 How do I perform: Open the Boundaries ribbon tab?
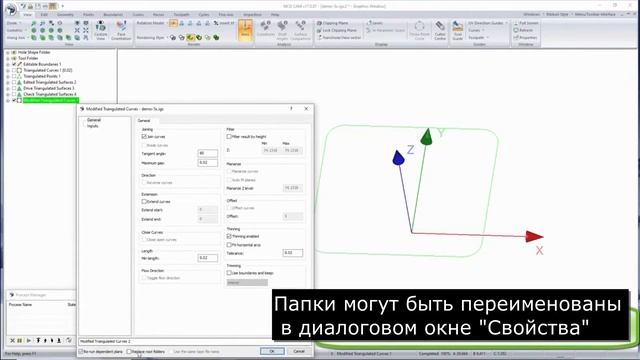(x=113, y=15)
